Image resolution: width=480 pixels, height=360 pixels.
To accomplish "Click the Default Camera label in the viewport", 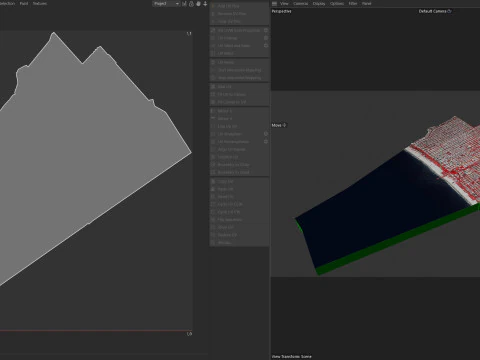I will click(435, 11).
